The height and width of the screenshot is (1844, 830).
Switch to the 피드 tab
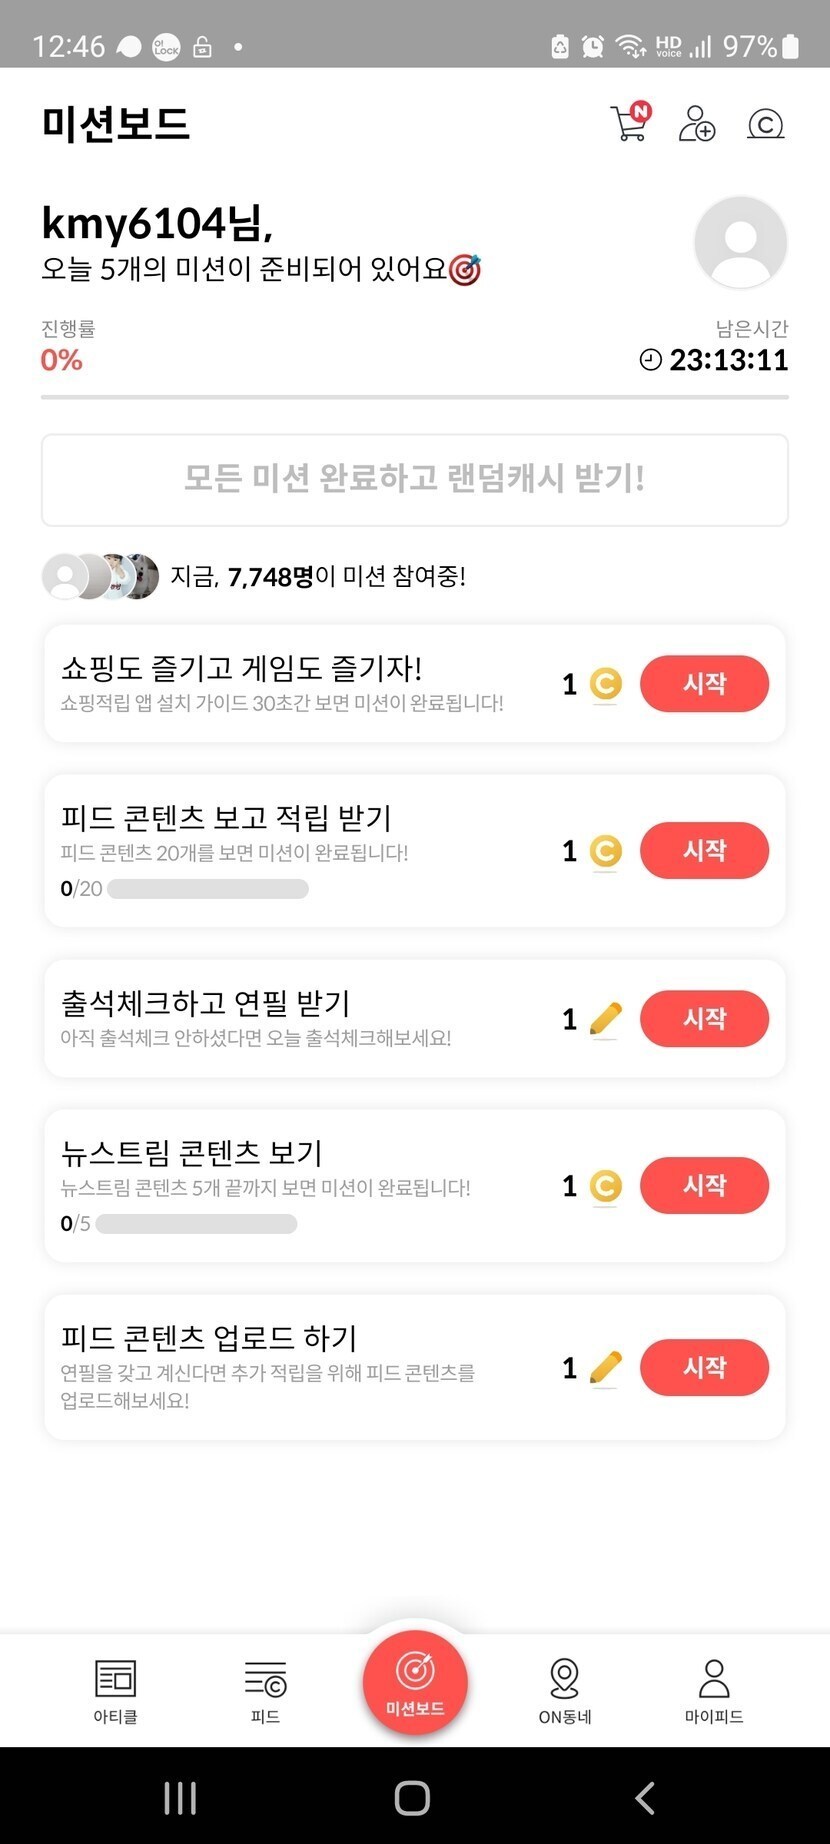coord(265,1691)
